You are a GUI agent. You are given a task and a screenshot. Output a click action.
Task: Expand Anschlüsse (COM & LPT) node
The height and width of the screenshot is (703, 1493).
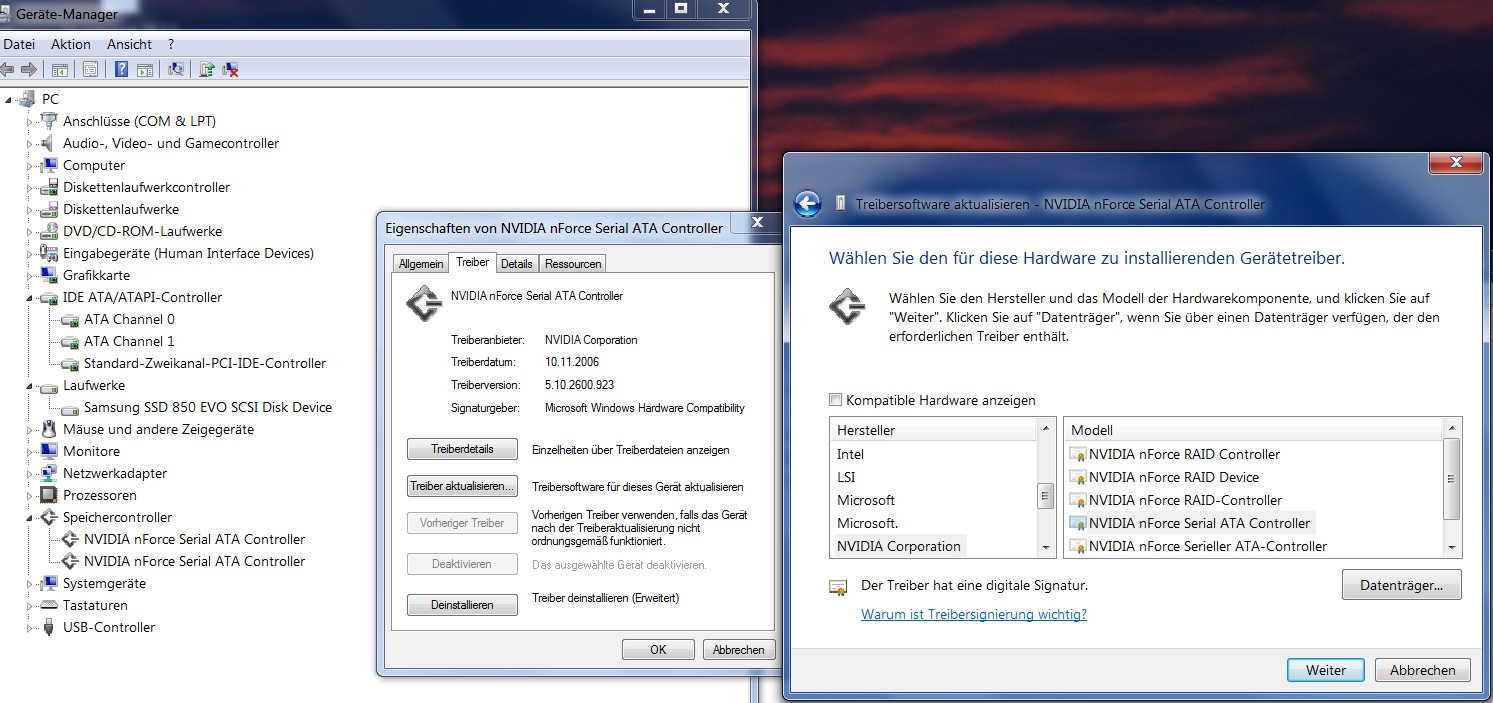[x=30, y=121]
